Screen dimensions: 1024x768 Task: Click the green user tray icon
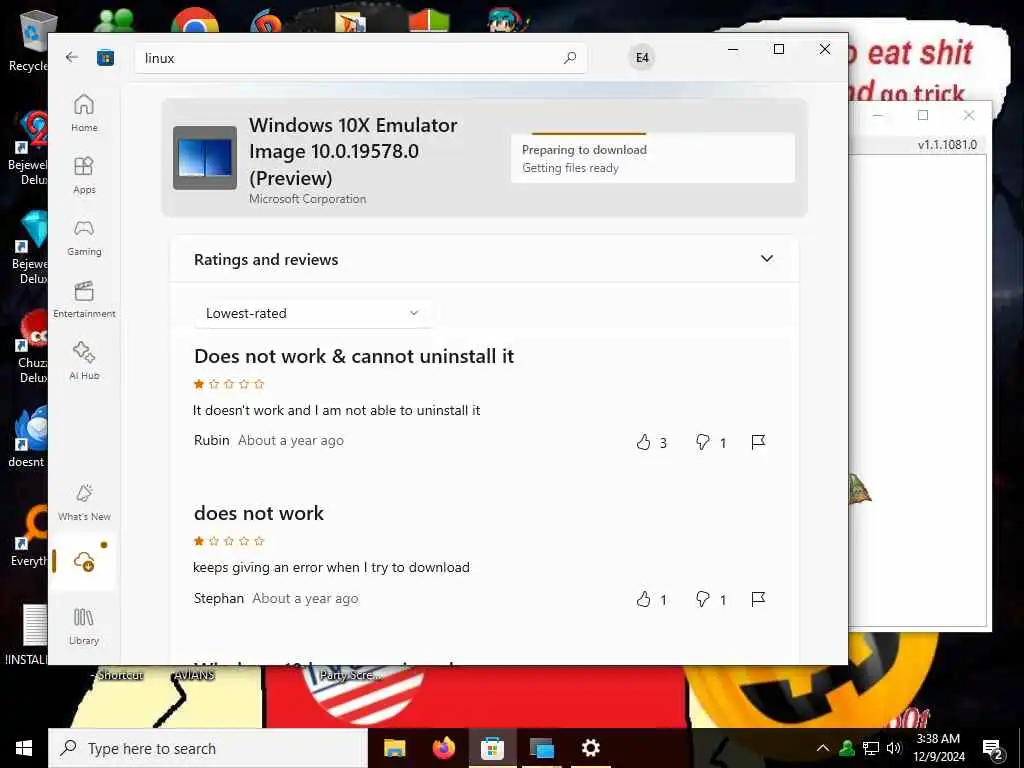click(x=847, y=748)
